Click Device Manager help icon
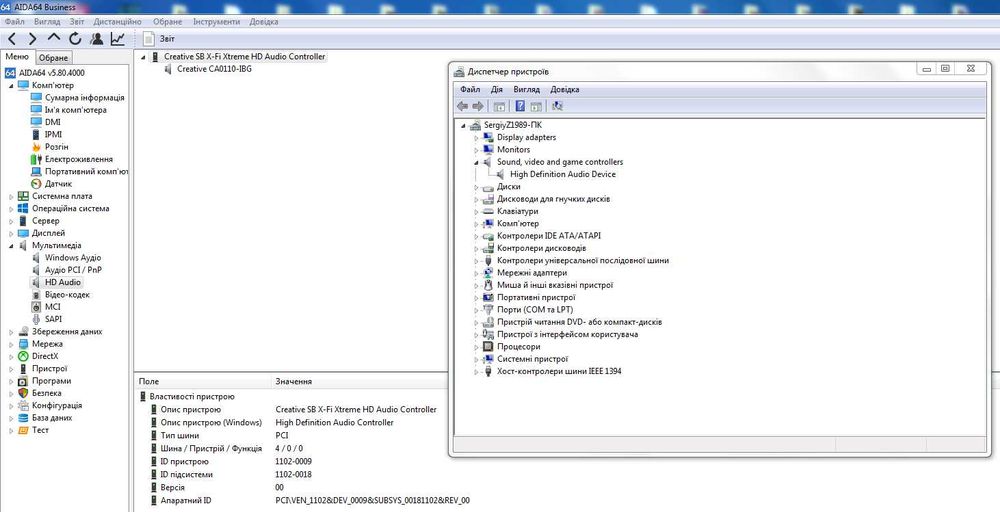 pos(520,106)
